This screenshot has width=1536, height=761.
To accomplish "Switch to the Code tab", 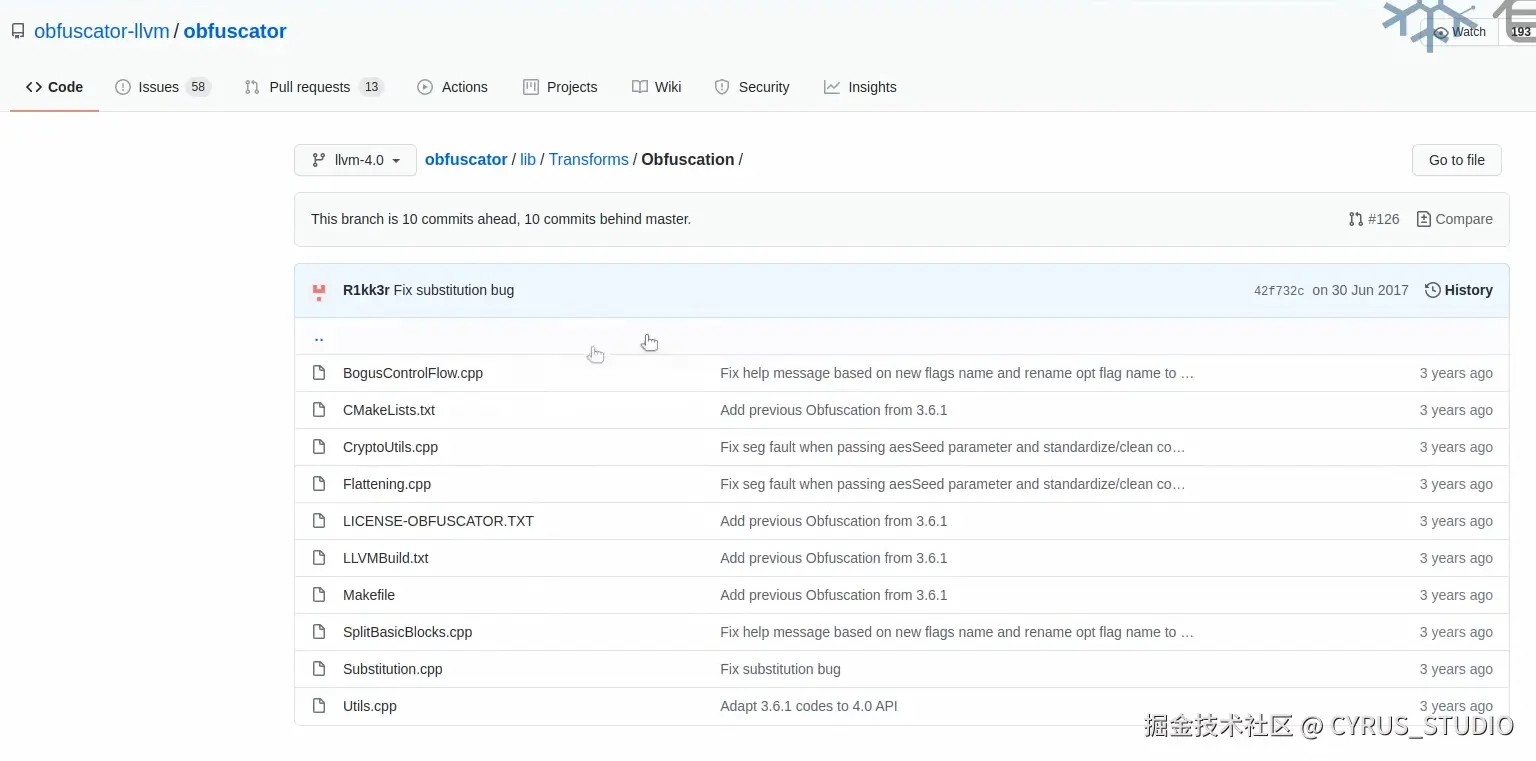I will pyautogui.click(x=54, y=87).
